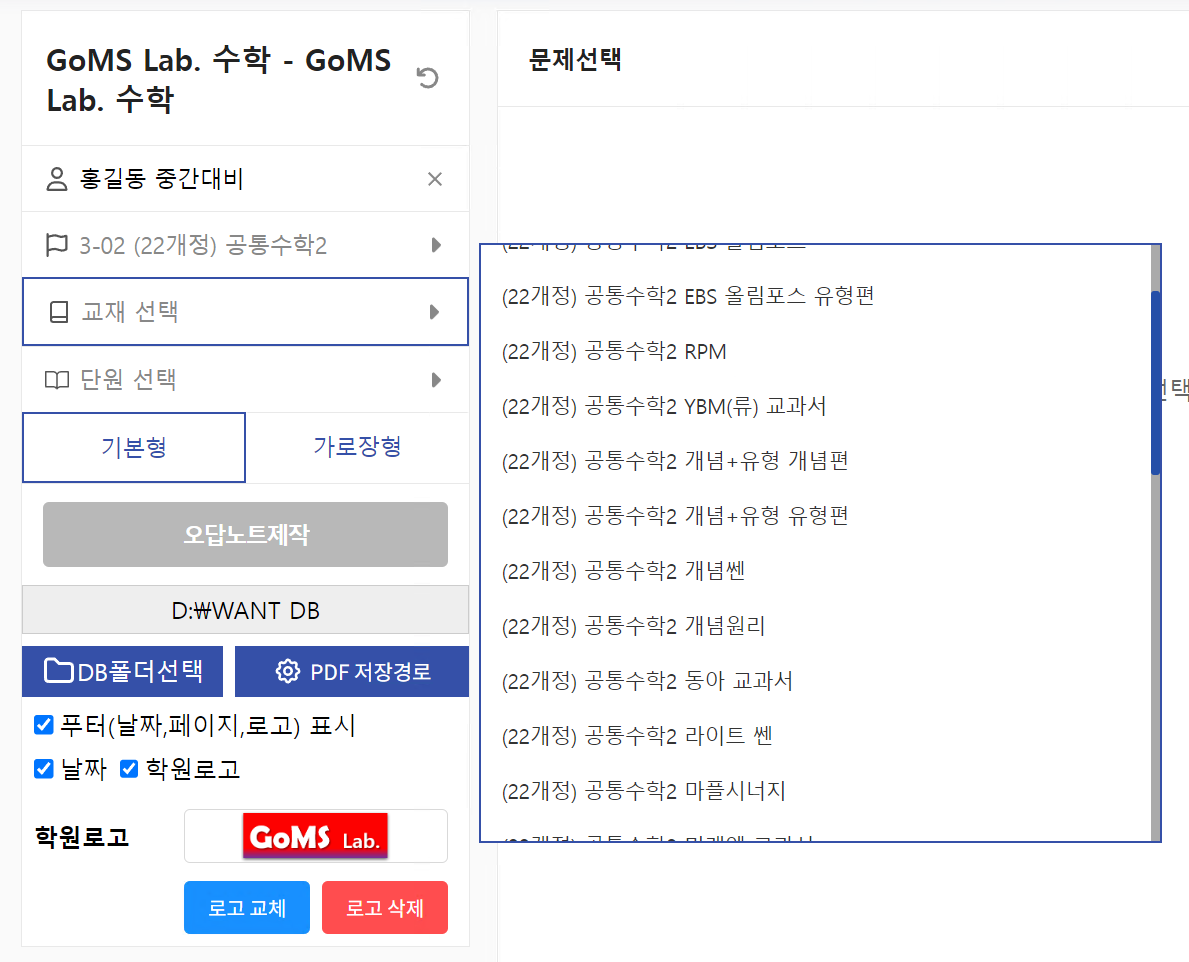Select 공통수학2 개념쎈 textbook
The image size is (1189, 962).
tap(816, 571)
